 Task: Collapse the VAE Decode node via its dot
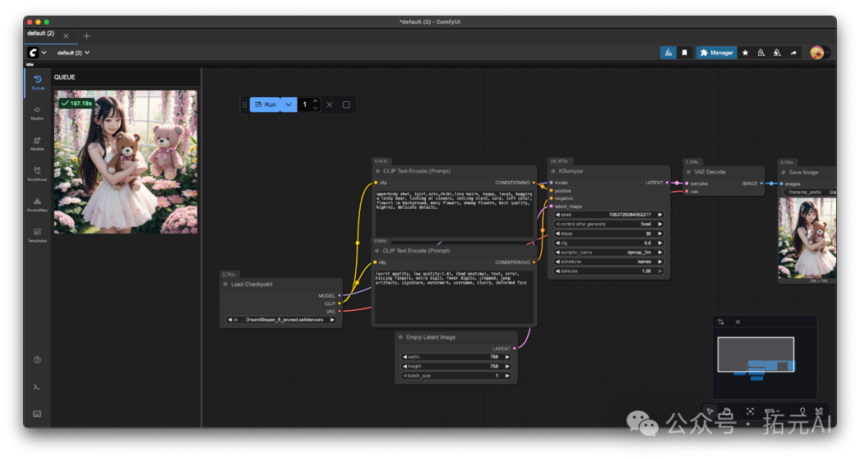click(689, 172)
